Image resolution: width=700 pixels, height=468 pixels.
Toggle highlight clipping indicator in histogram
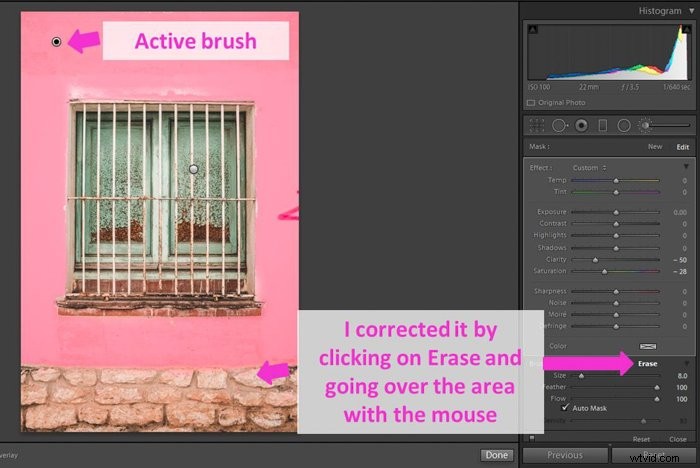tap(687, 29)
